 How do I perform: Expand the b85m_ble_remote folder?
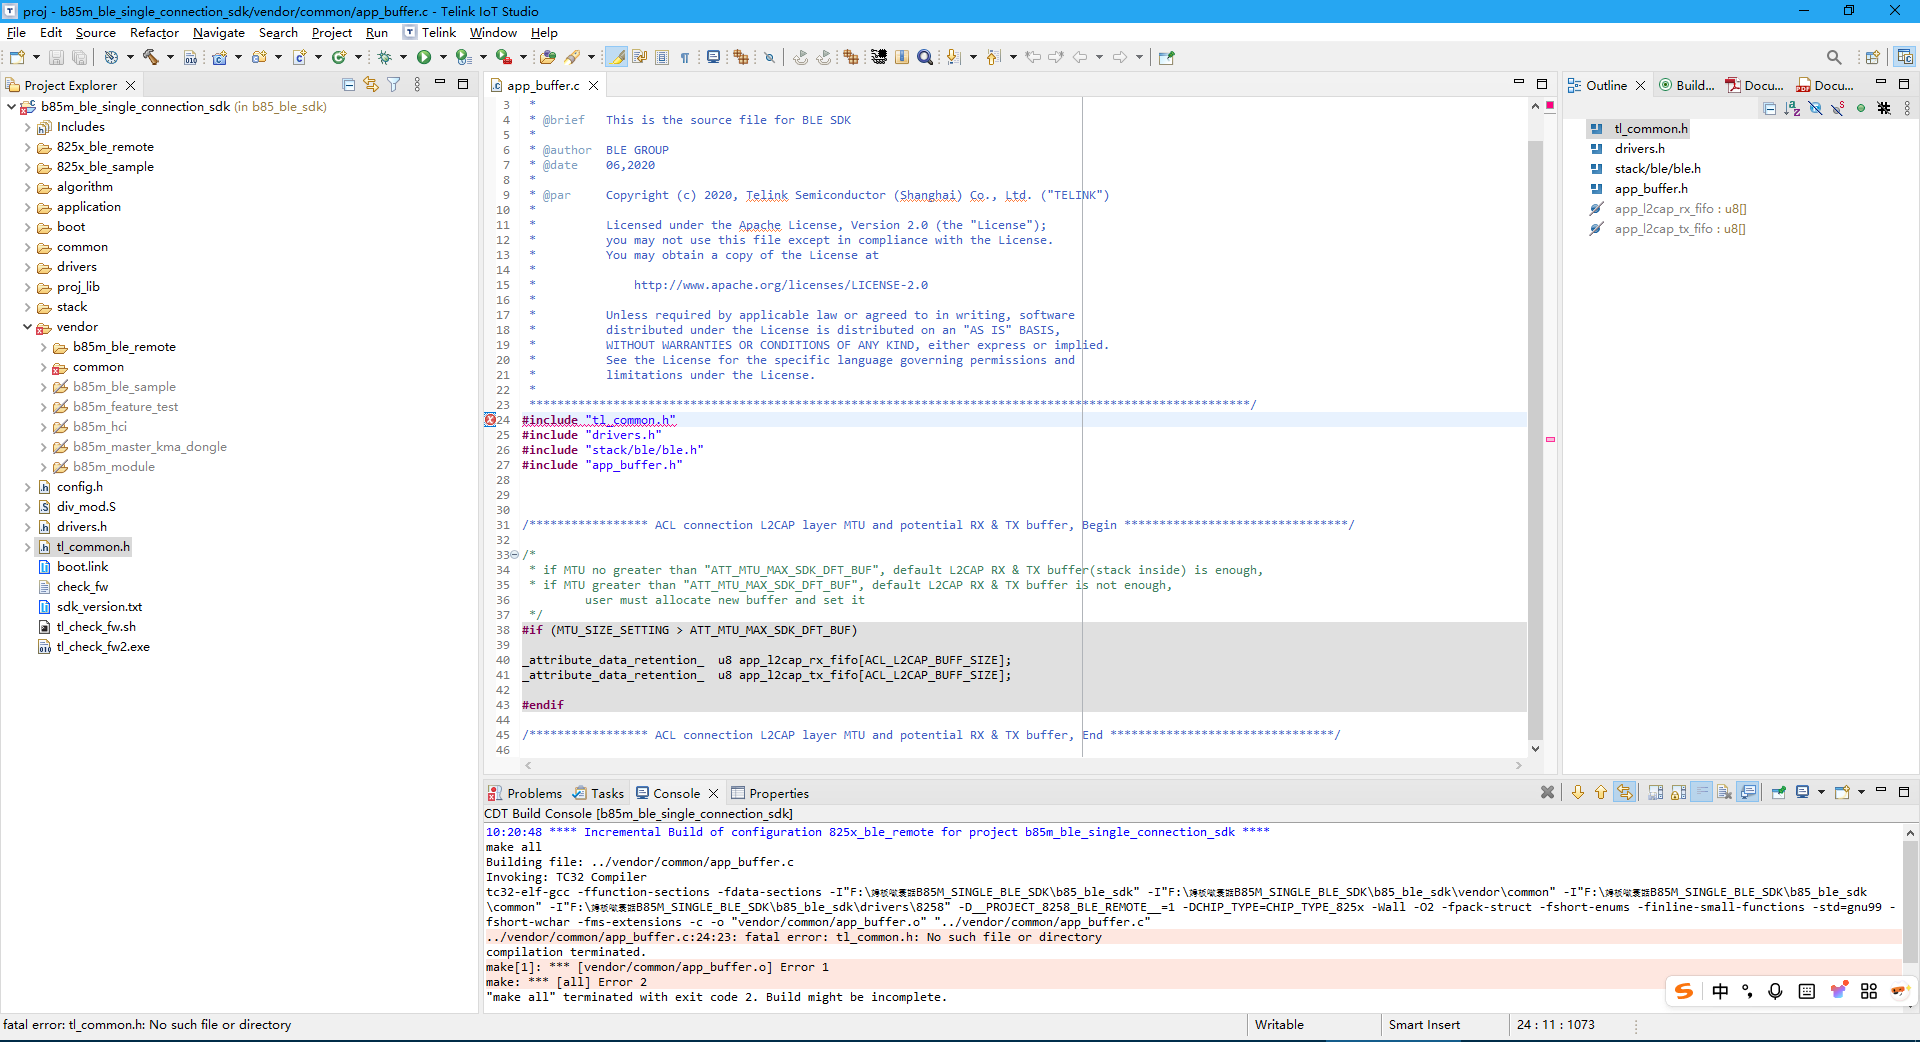tap(43, 347)
